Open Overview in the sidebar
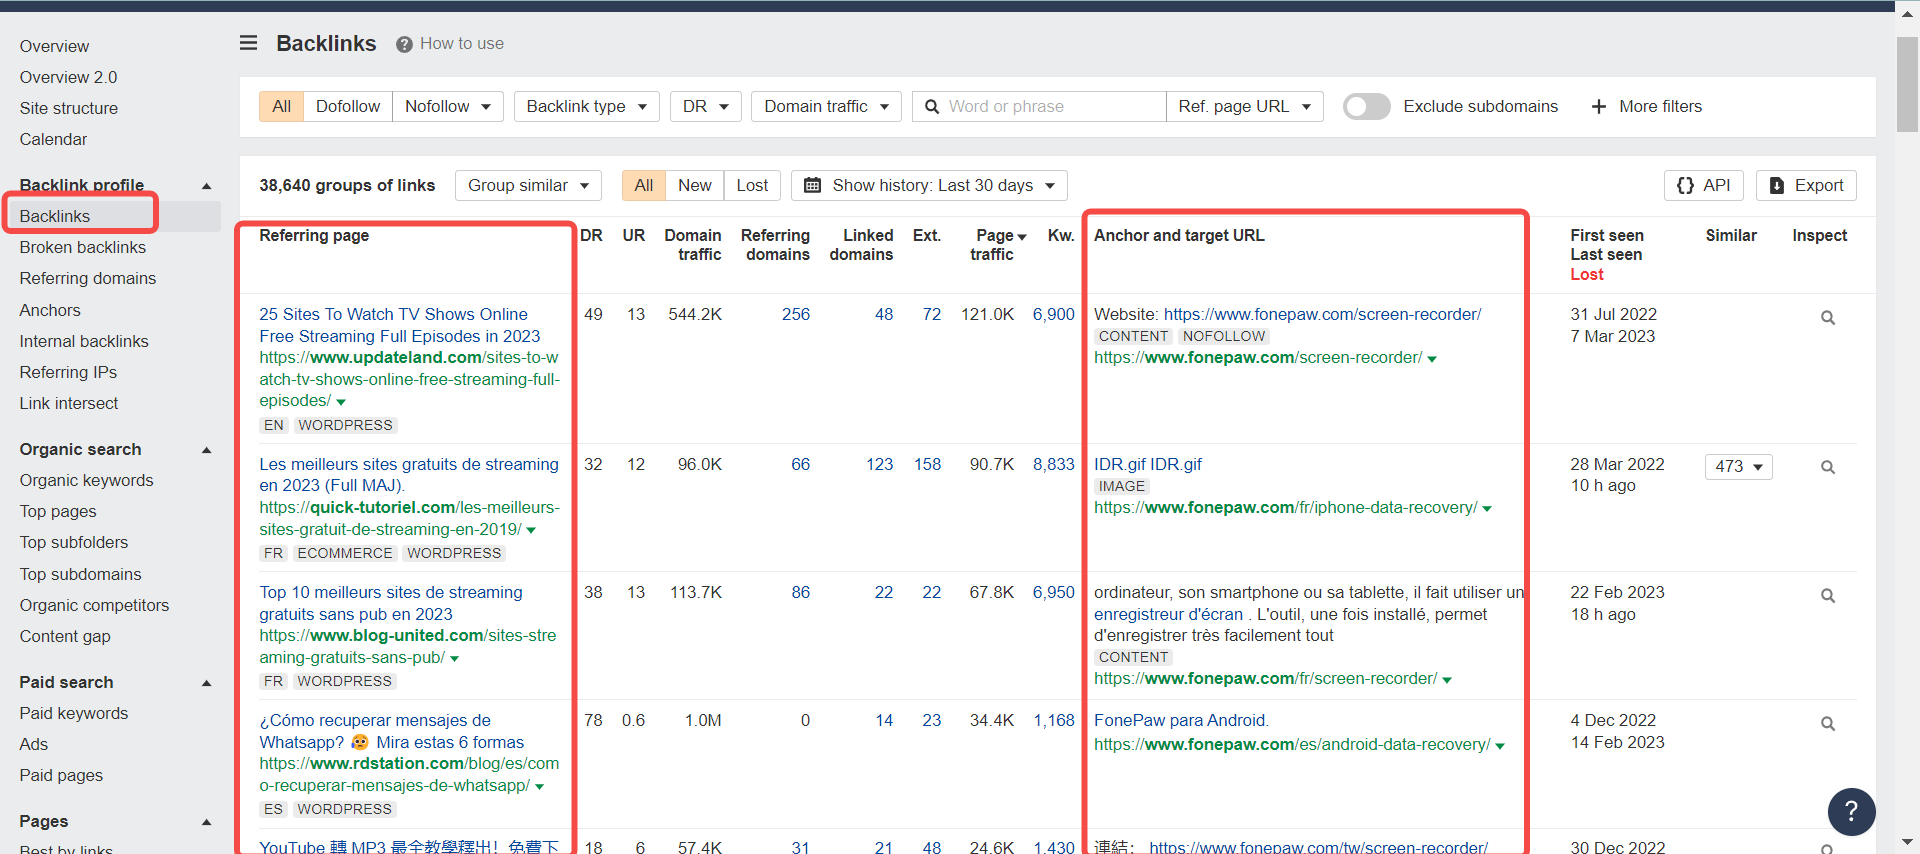The height and width of the screenshot is (854, 1920). click(x=54, y=46)
